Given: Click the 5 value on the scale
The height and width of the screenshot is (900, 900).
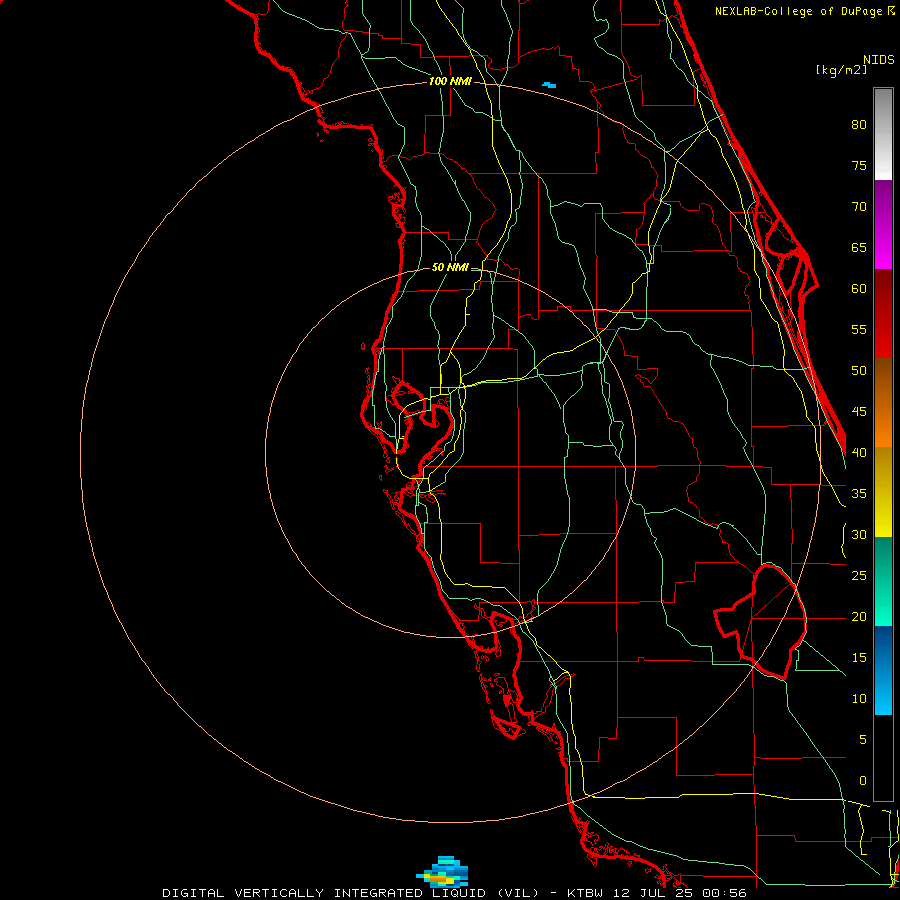Looking at the screenshot, I should [863, 739].
